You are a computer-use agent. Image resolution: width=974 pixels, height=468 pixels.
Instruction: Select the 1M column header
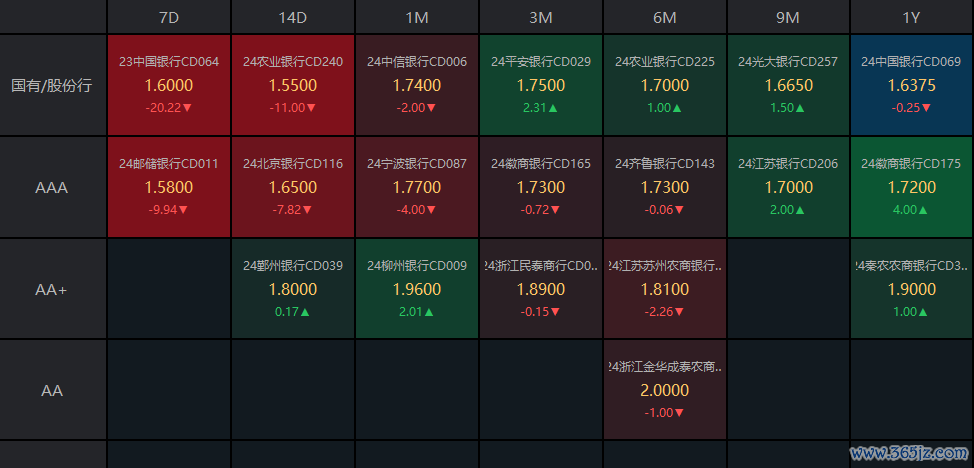click(x=417, y=17)
